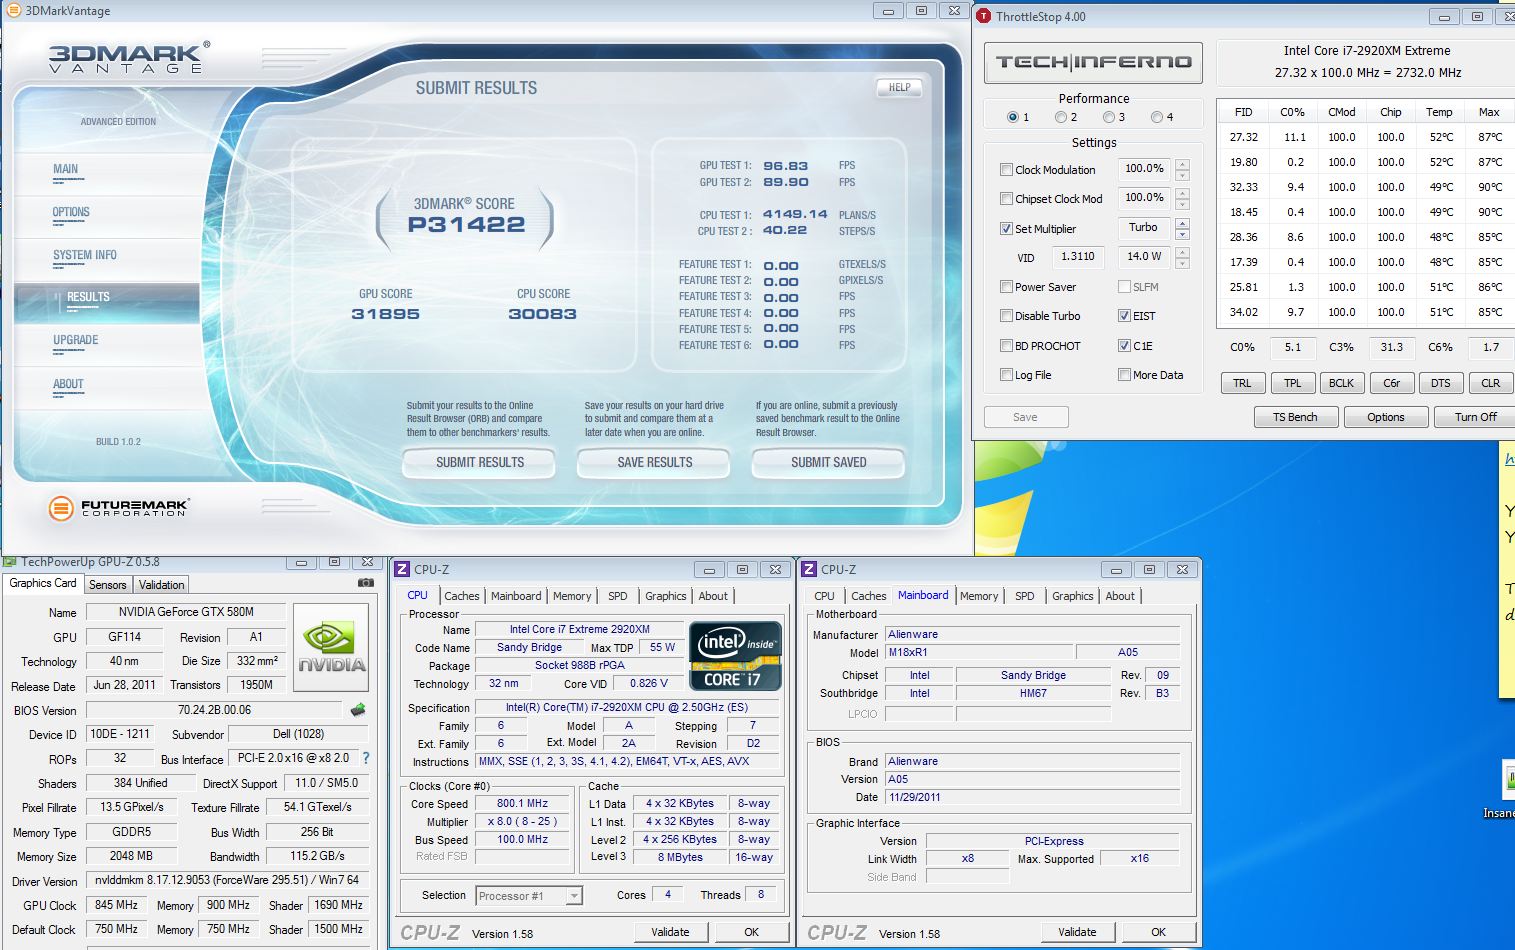The width and height of the screenshot is (1515, 950).
Task: Open Memory tab in CPU-Z mainboard window
Action: tap(979, 596)
